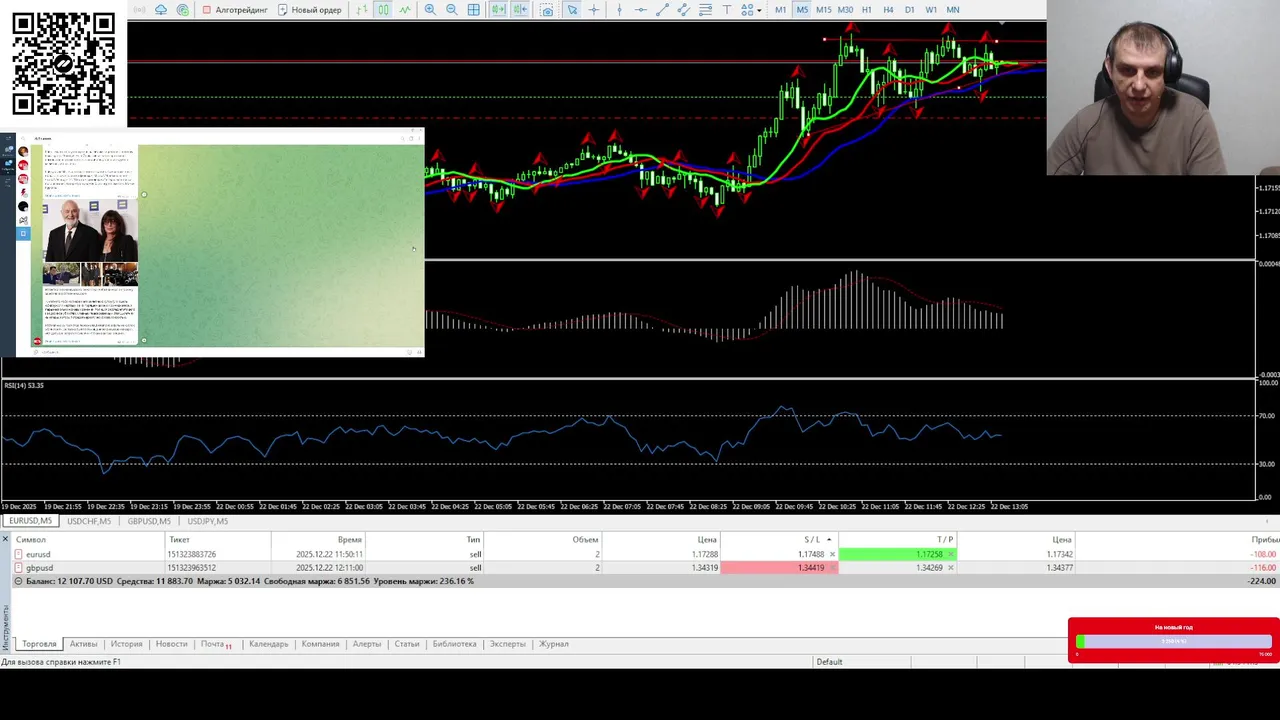
Task: Set timeframe to M5
Action: coord(802,9)
